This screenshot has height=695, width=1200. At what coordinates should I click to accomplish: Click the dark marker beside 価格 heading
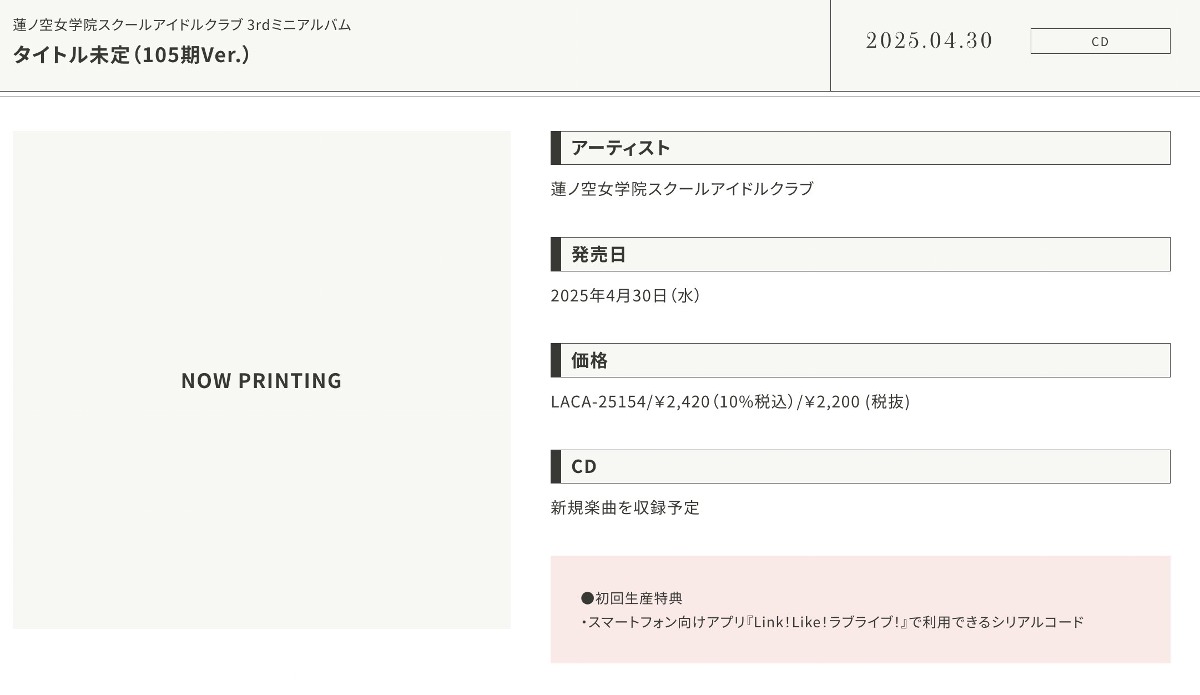[556, 360]
